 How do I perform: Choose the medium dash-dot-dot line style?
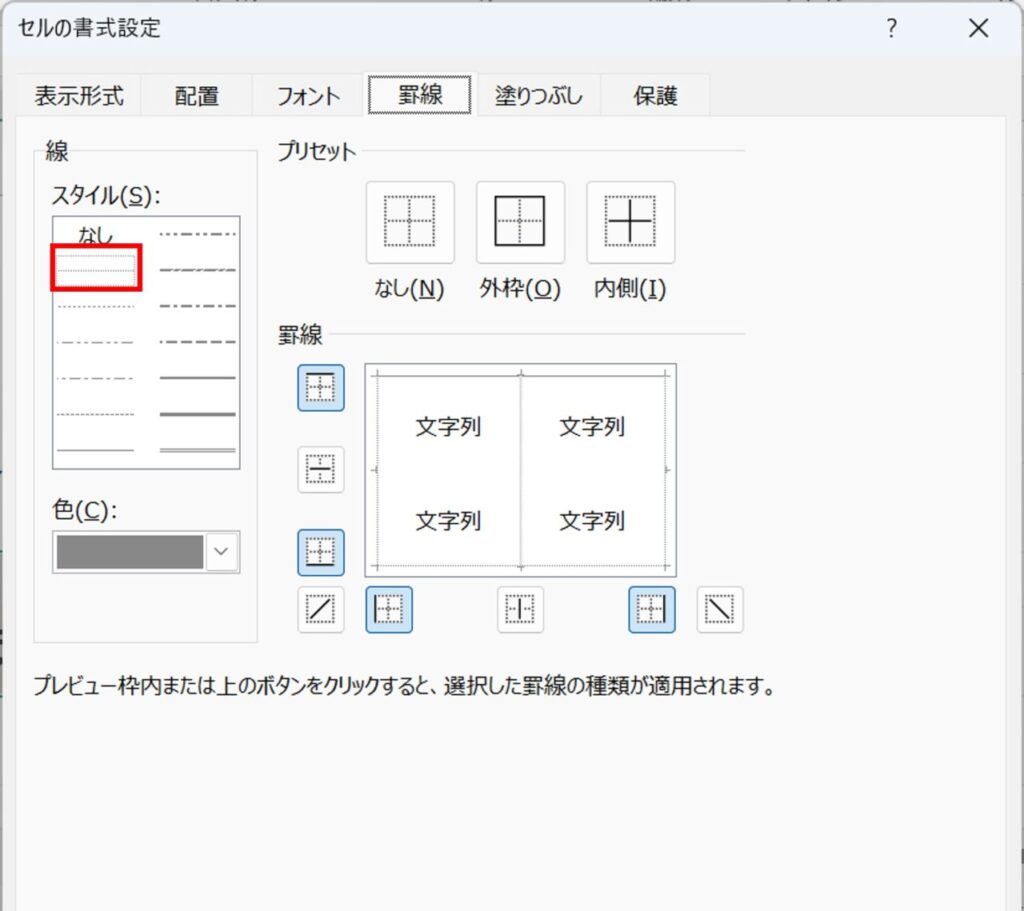[197, 234]
